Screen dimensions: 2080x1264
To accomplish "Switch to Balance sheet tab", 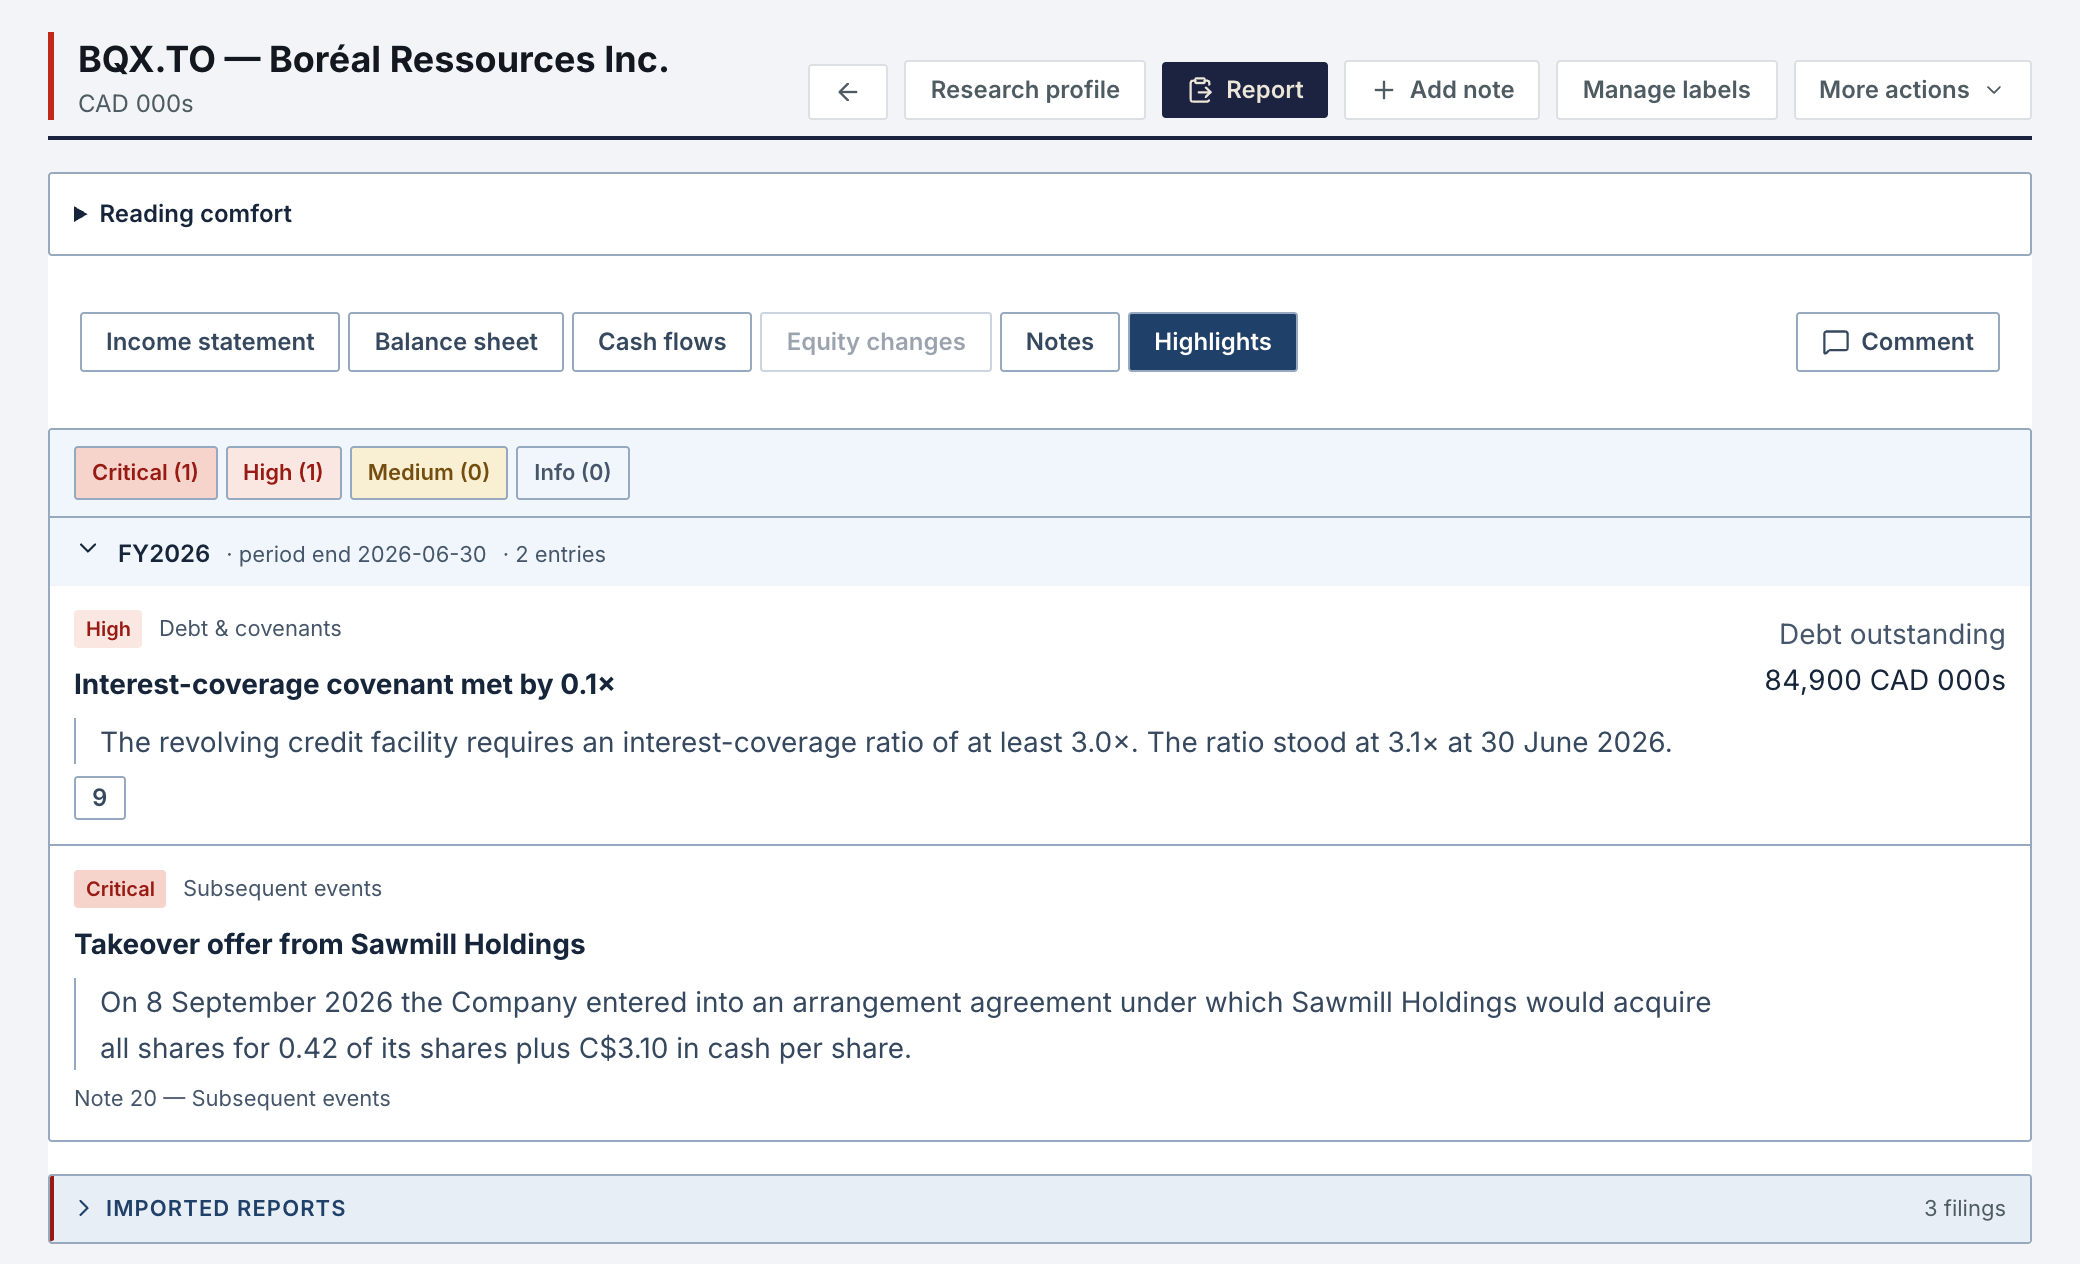I will click(x=456, y=342).
